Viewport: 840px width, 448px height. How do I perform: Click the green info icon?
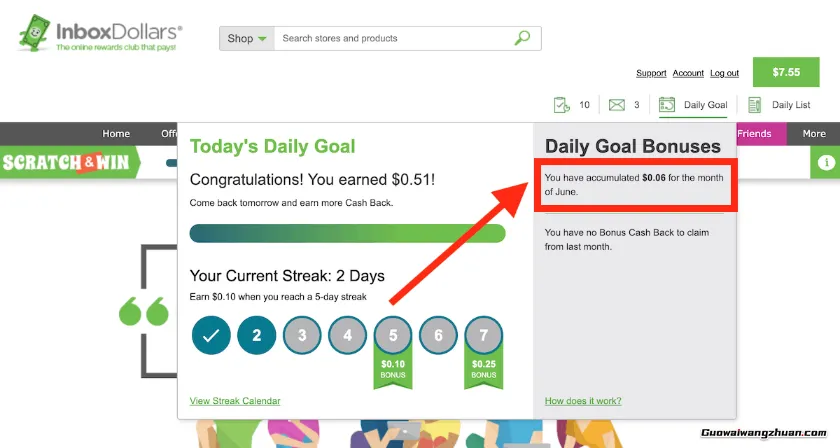[x=826, y=163]
